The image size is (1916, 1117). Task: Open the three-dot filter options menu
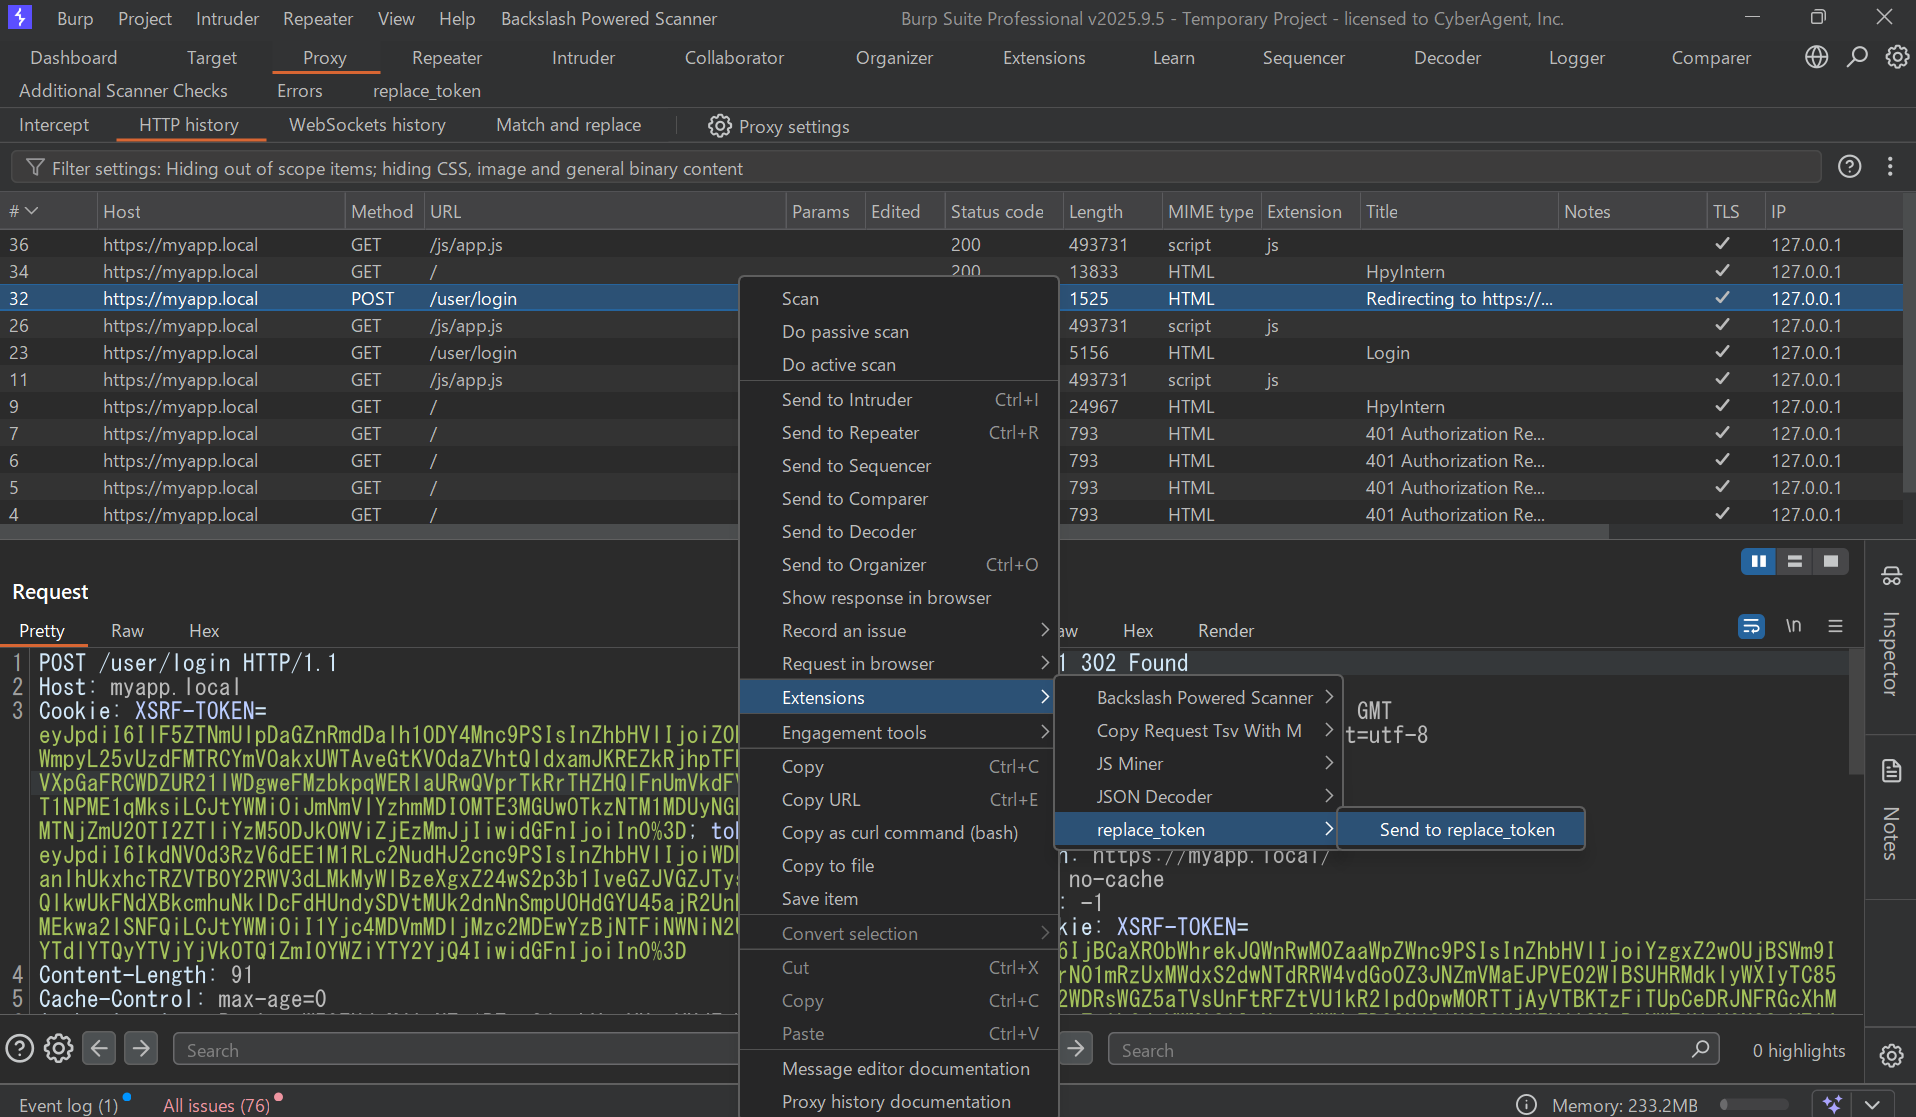click(x=1890, y=167)
